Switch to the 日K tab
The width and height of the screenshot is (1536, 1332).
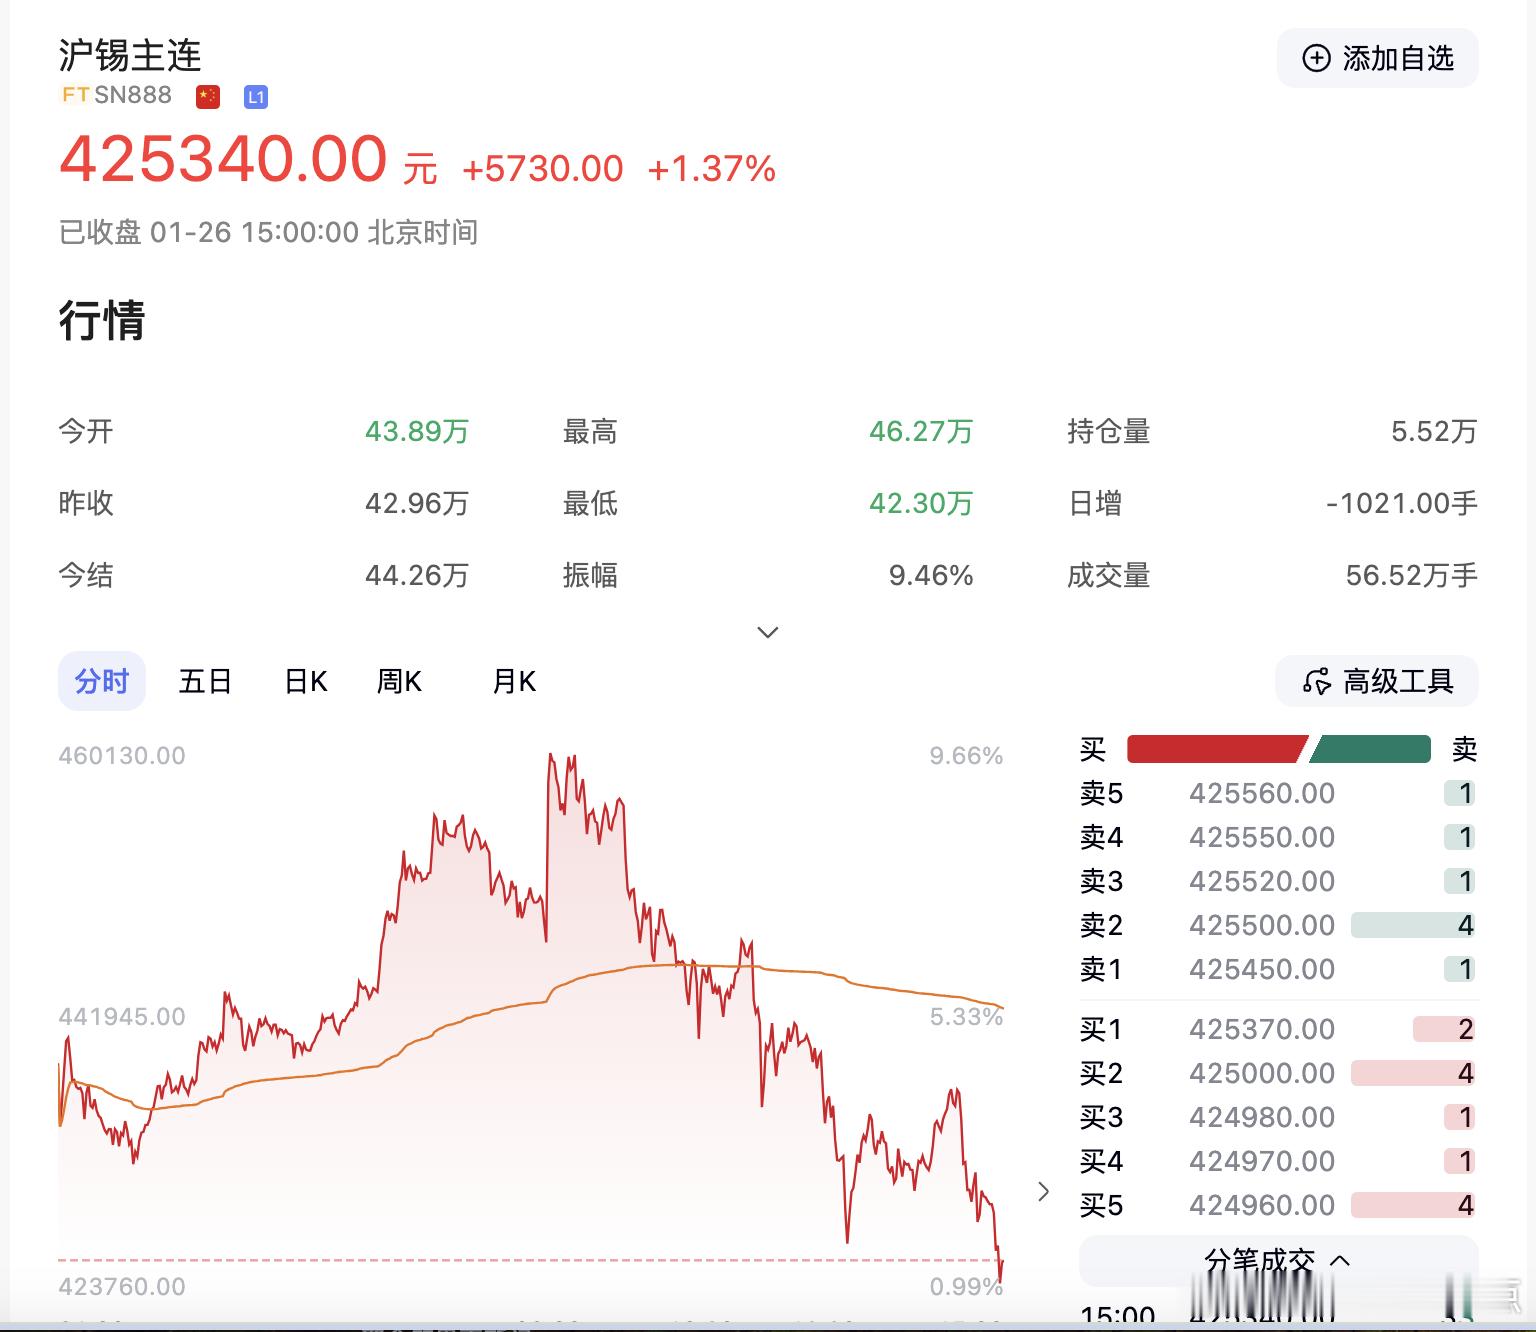(x=304, y=681)
